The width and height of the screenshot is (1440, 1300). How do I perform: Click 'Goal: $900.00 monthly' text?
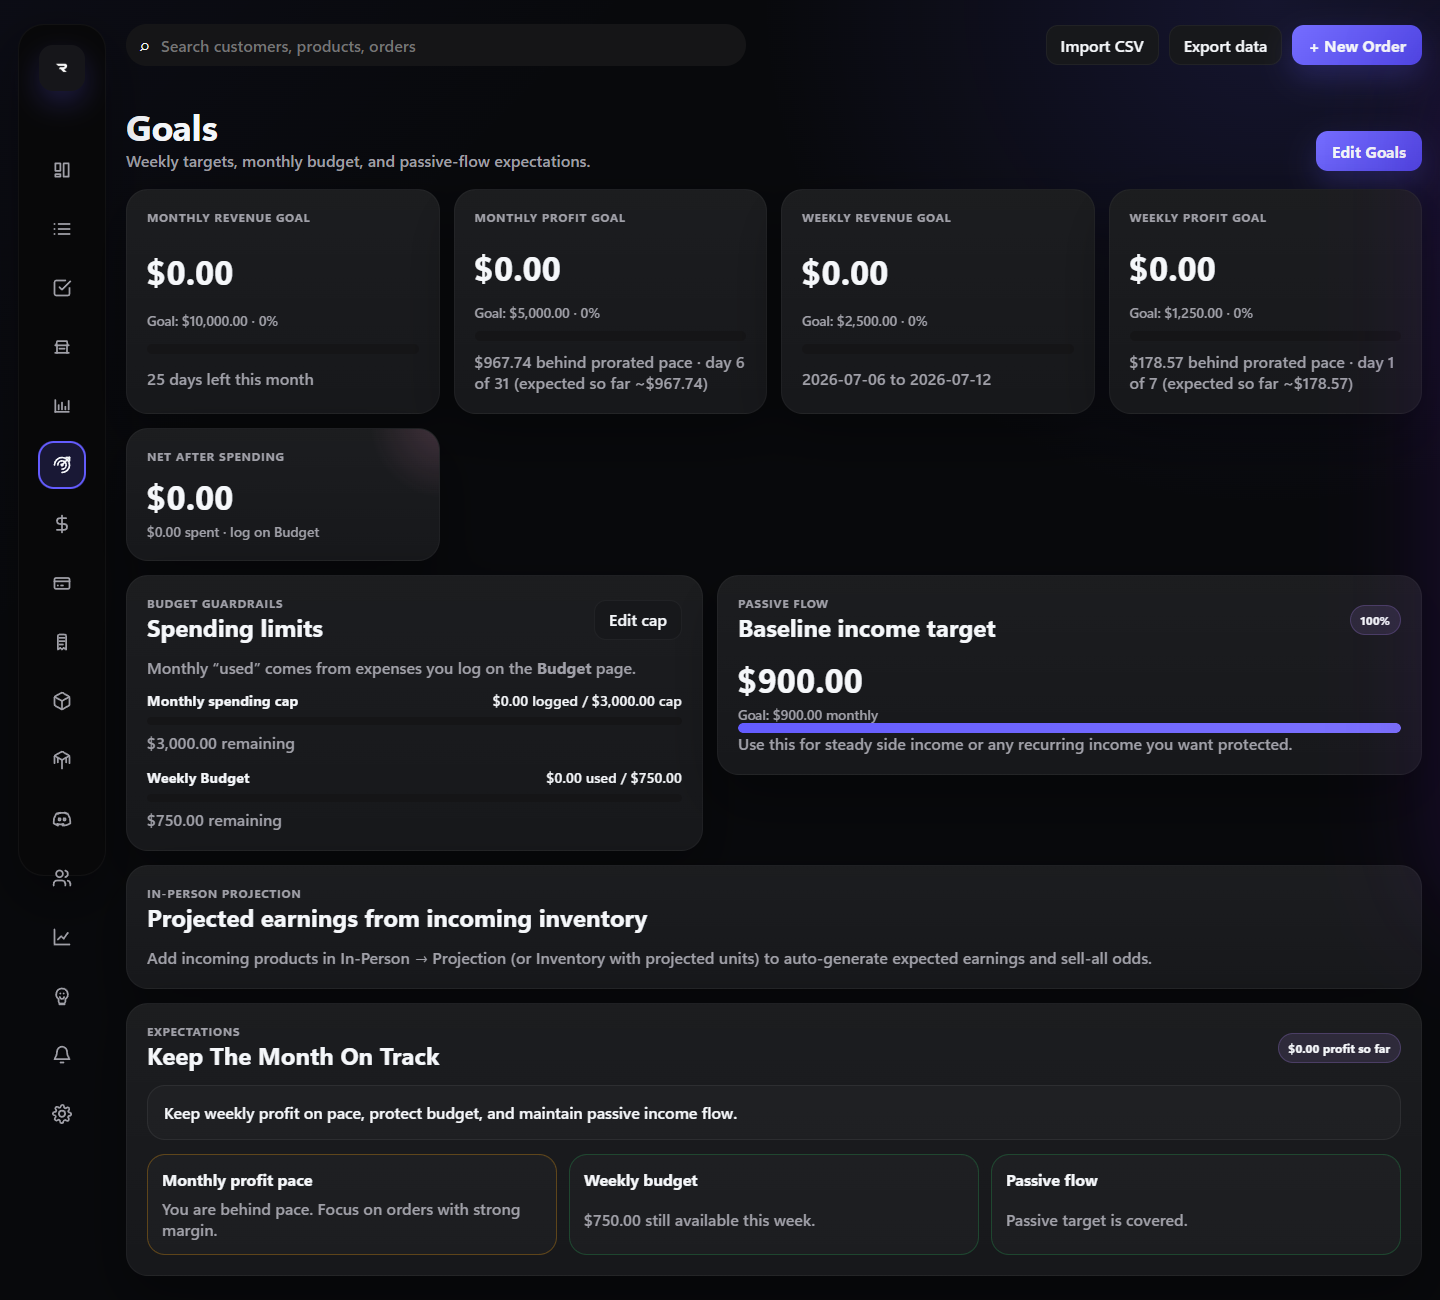(808, 715)
